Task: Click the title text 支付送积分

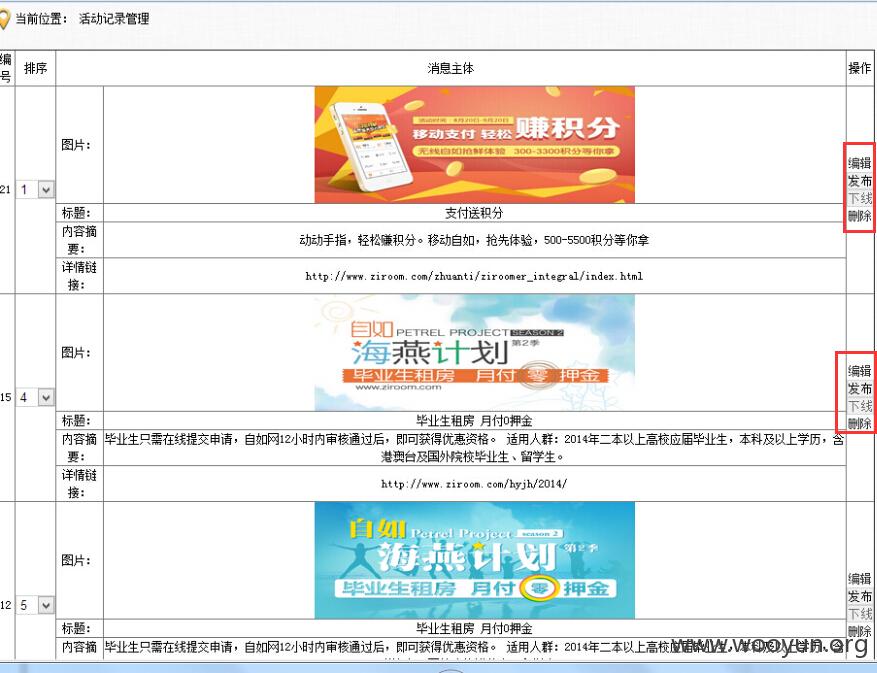Action: 474,213
